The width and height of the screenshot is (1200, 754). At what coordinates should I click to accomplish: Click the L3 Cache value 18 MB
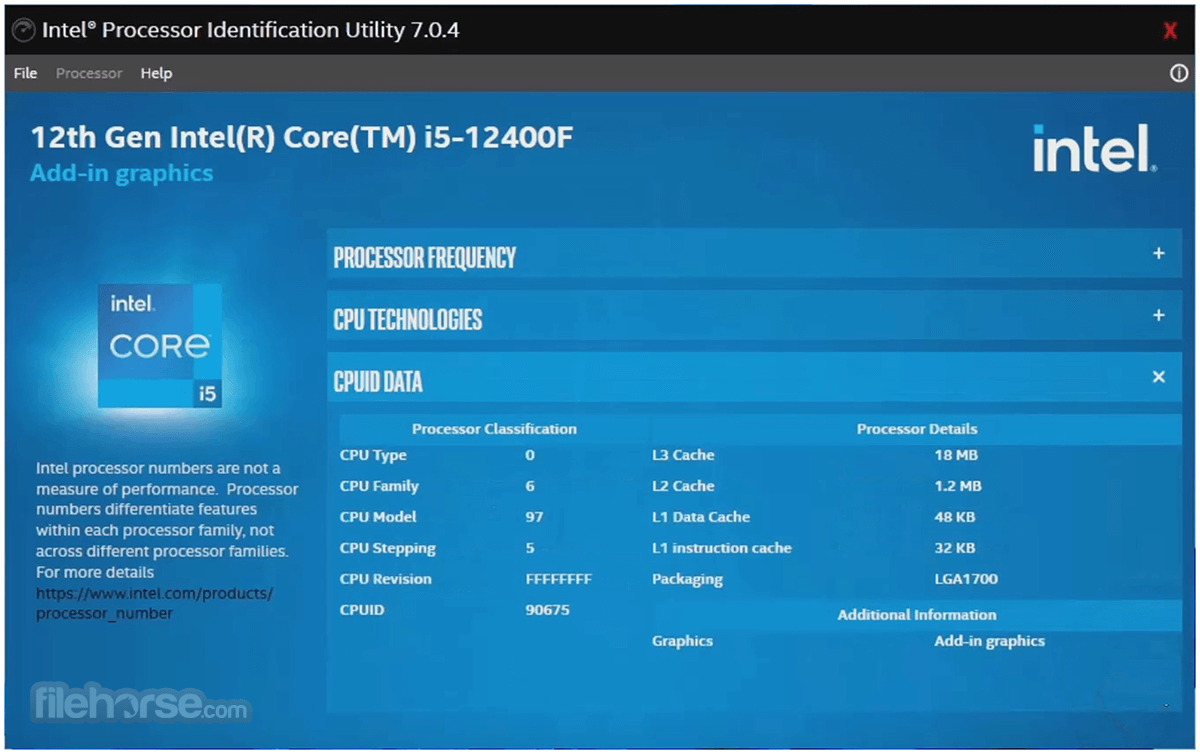pos(956,455)
